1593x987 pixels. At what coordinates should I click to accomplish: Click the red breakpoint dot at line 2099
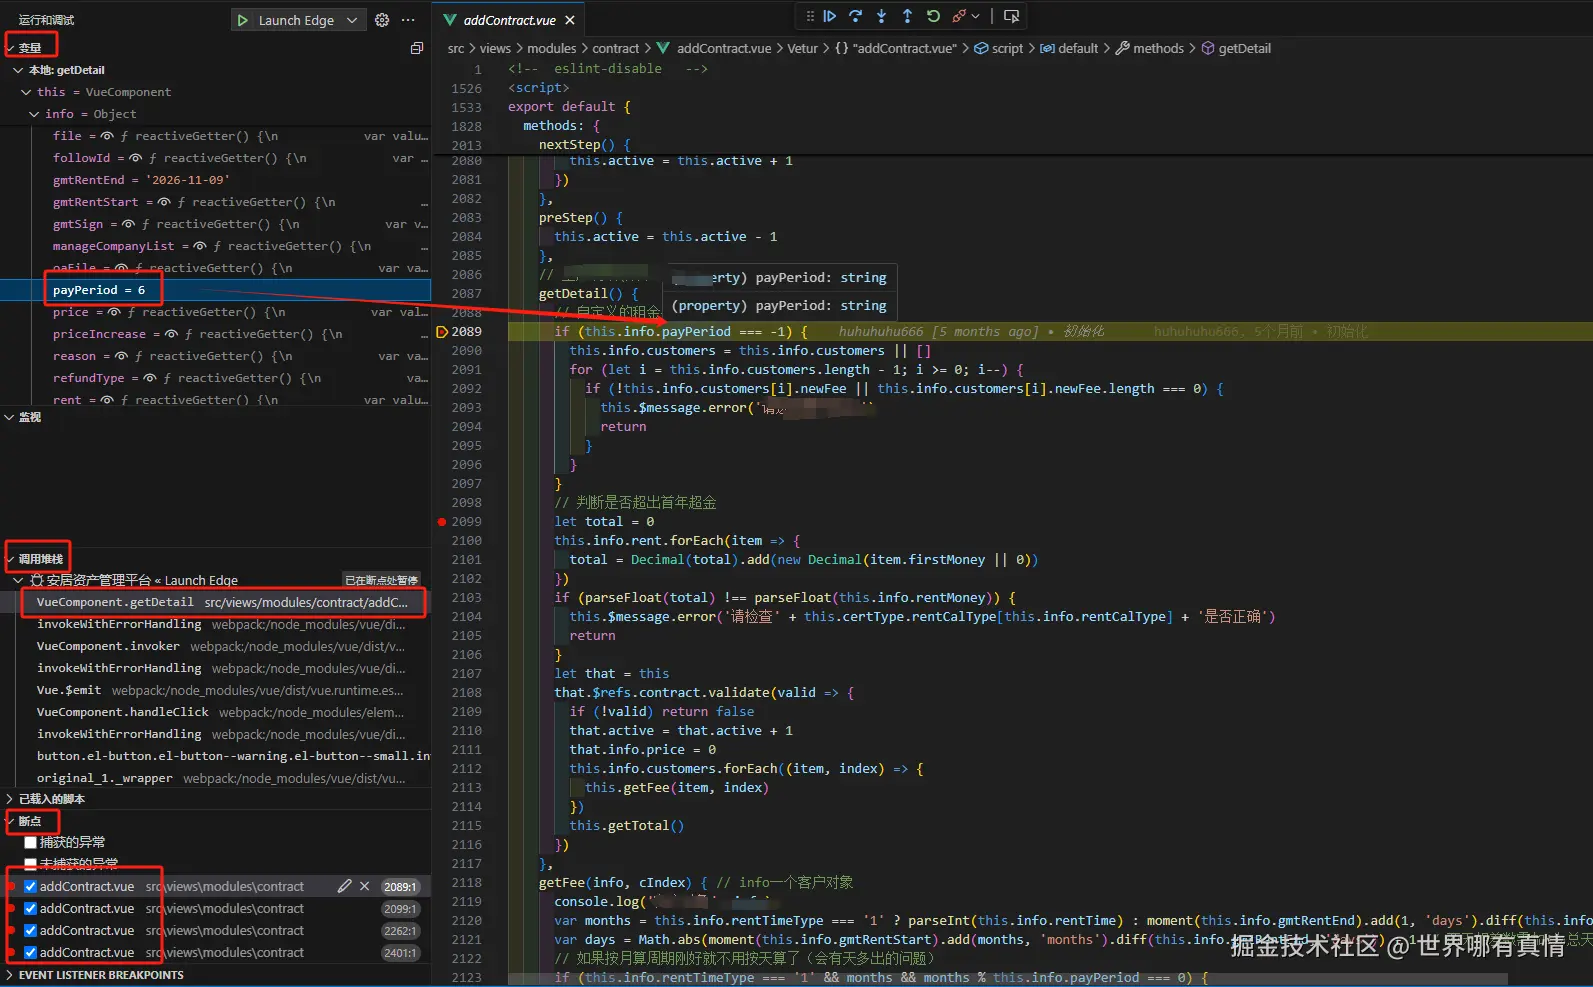442,521
